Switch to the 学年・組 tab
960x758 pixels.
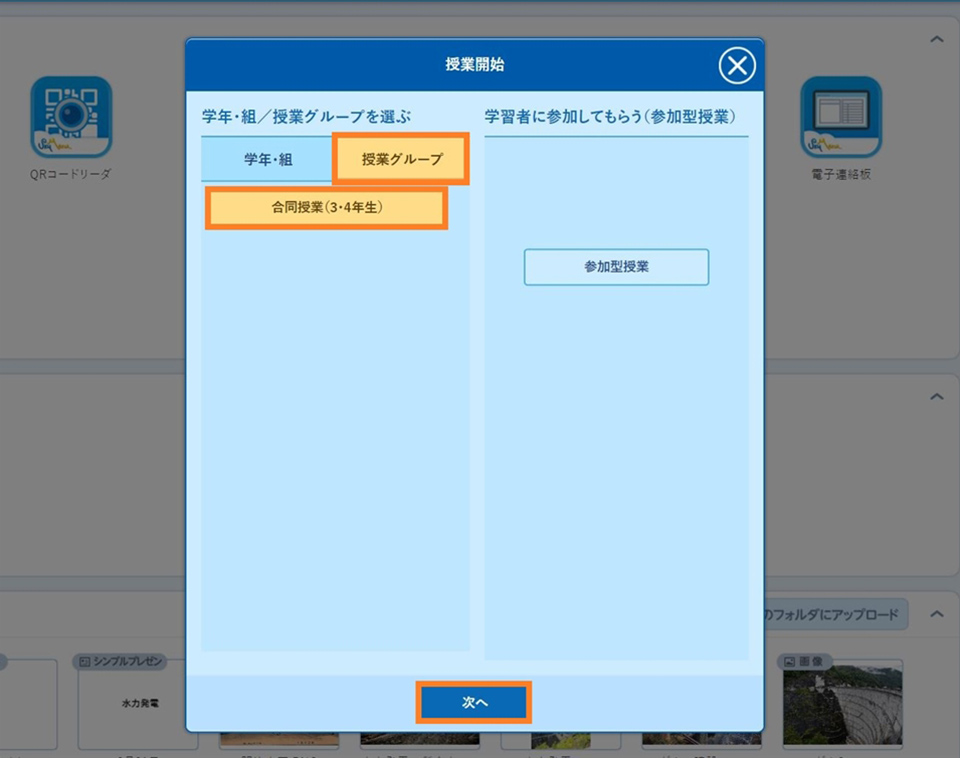coord(267,159)
